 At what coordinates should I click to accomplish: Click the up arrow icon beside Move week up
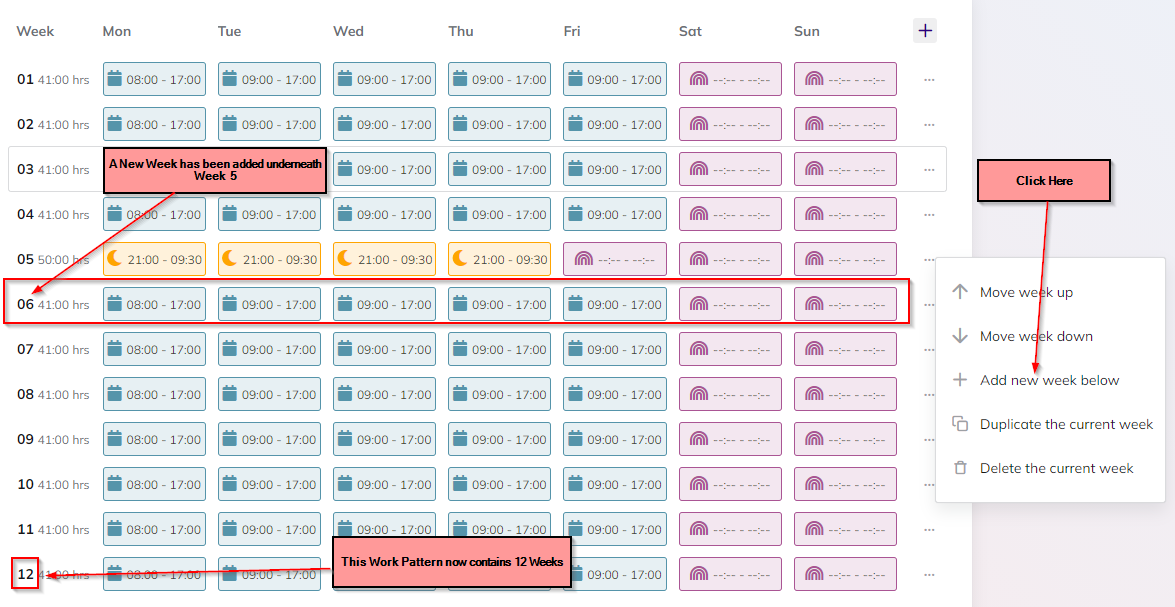coord(960,292)
